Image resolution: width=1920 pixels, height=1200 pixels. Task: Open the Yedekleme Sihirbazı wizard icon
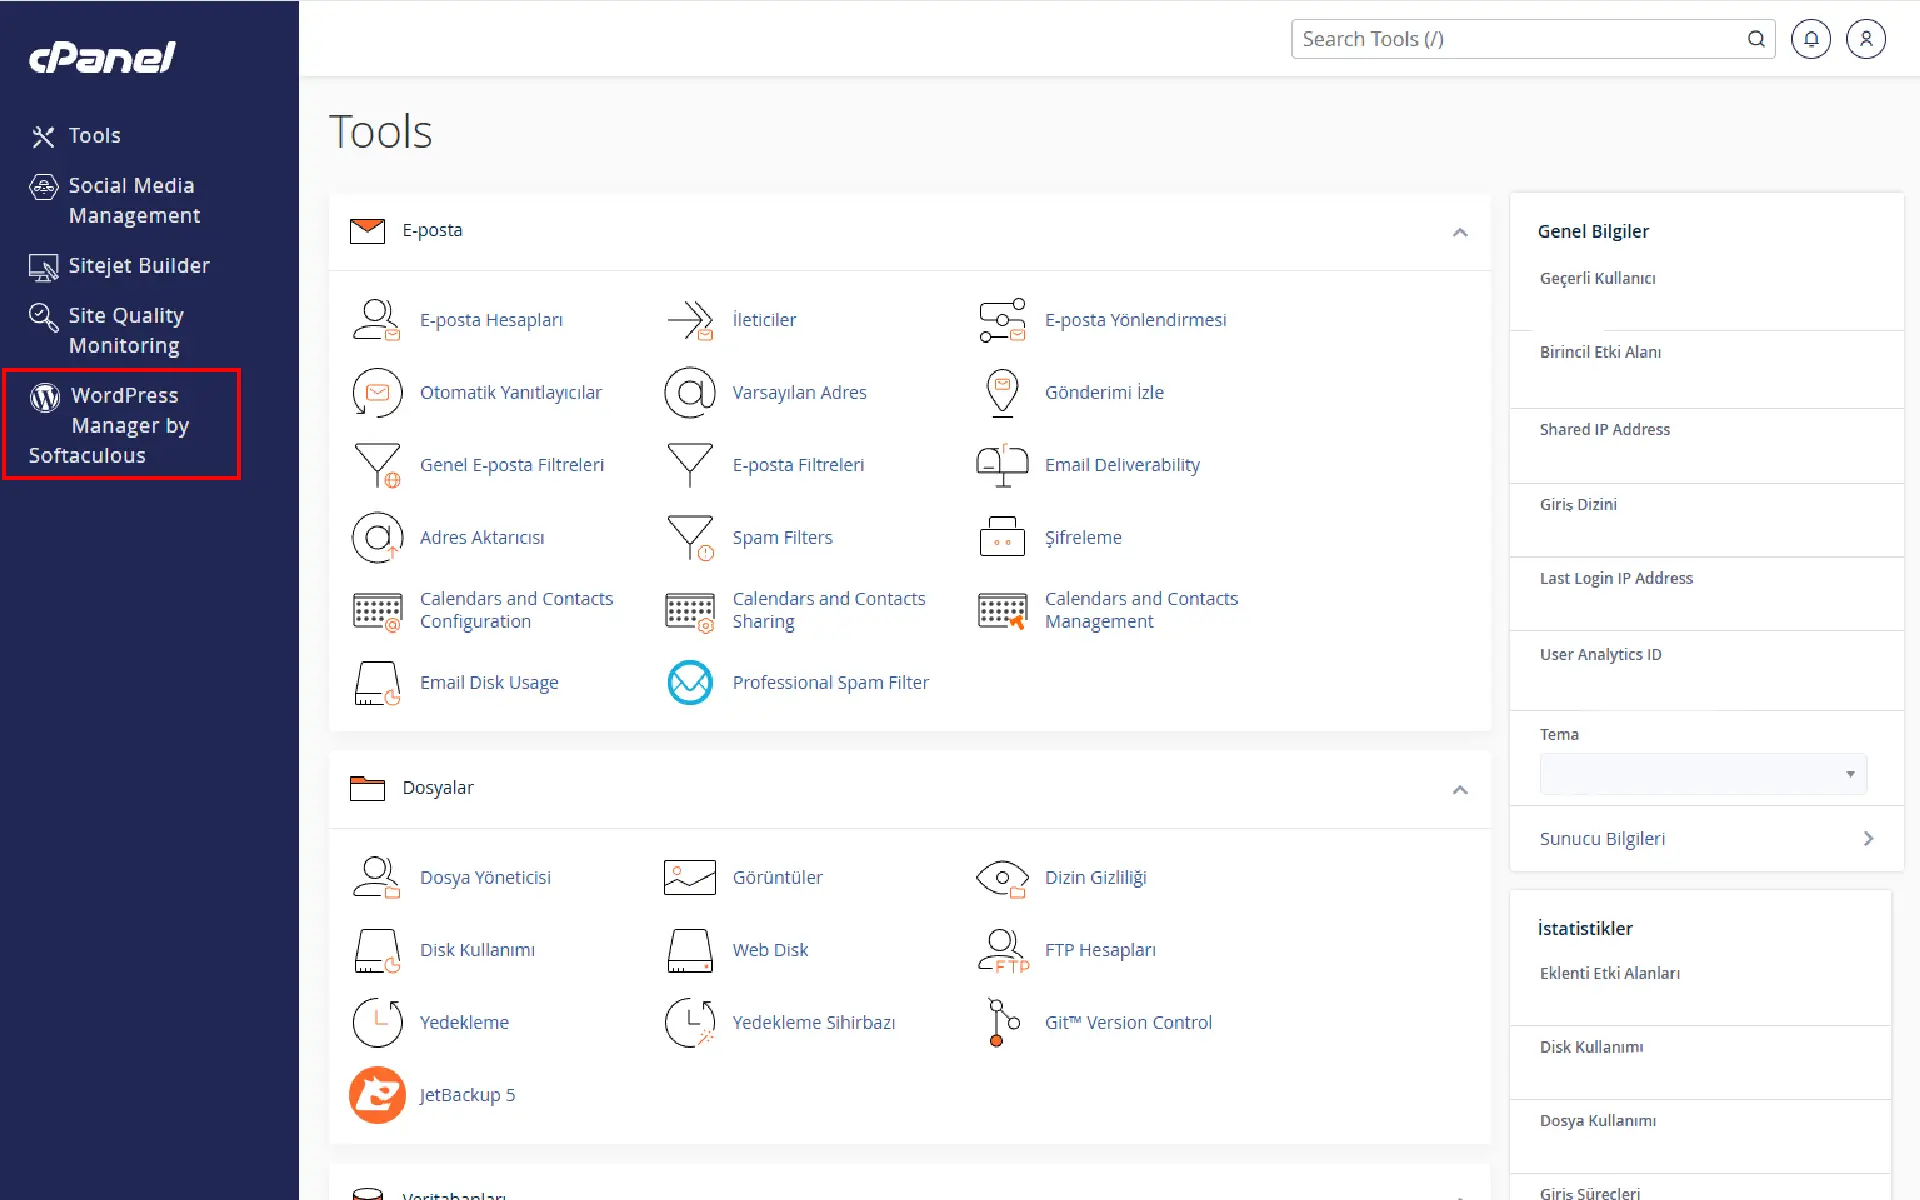click(690, 1022)
